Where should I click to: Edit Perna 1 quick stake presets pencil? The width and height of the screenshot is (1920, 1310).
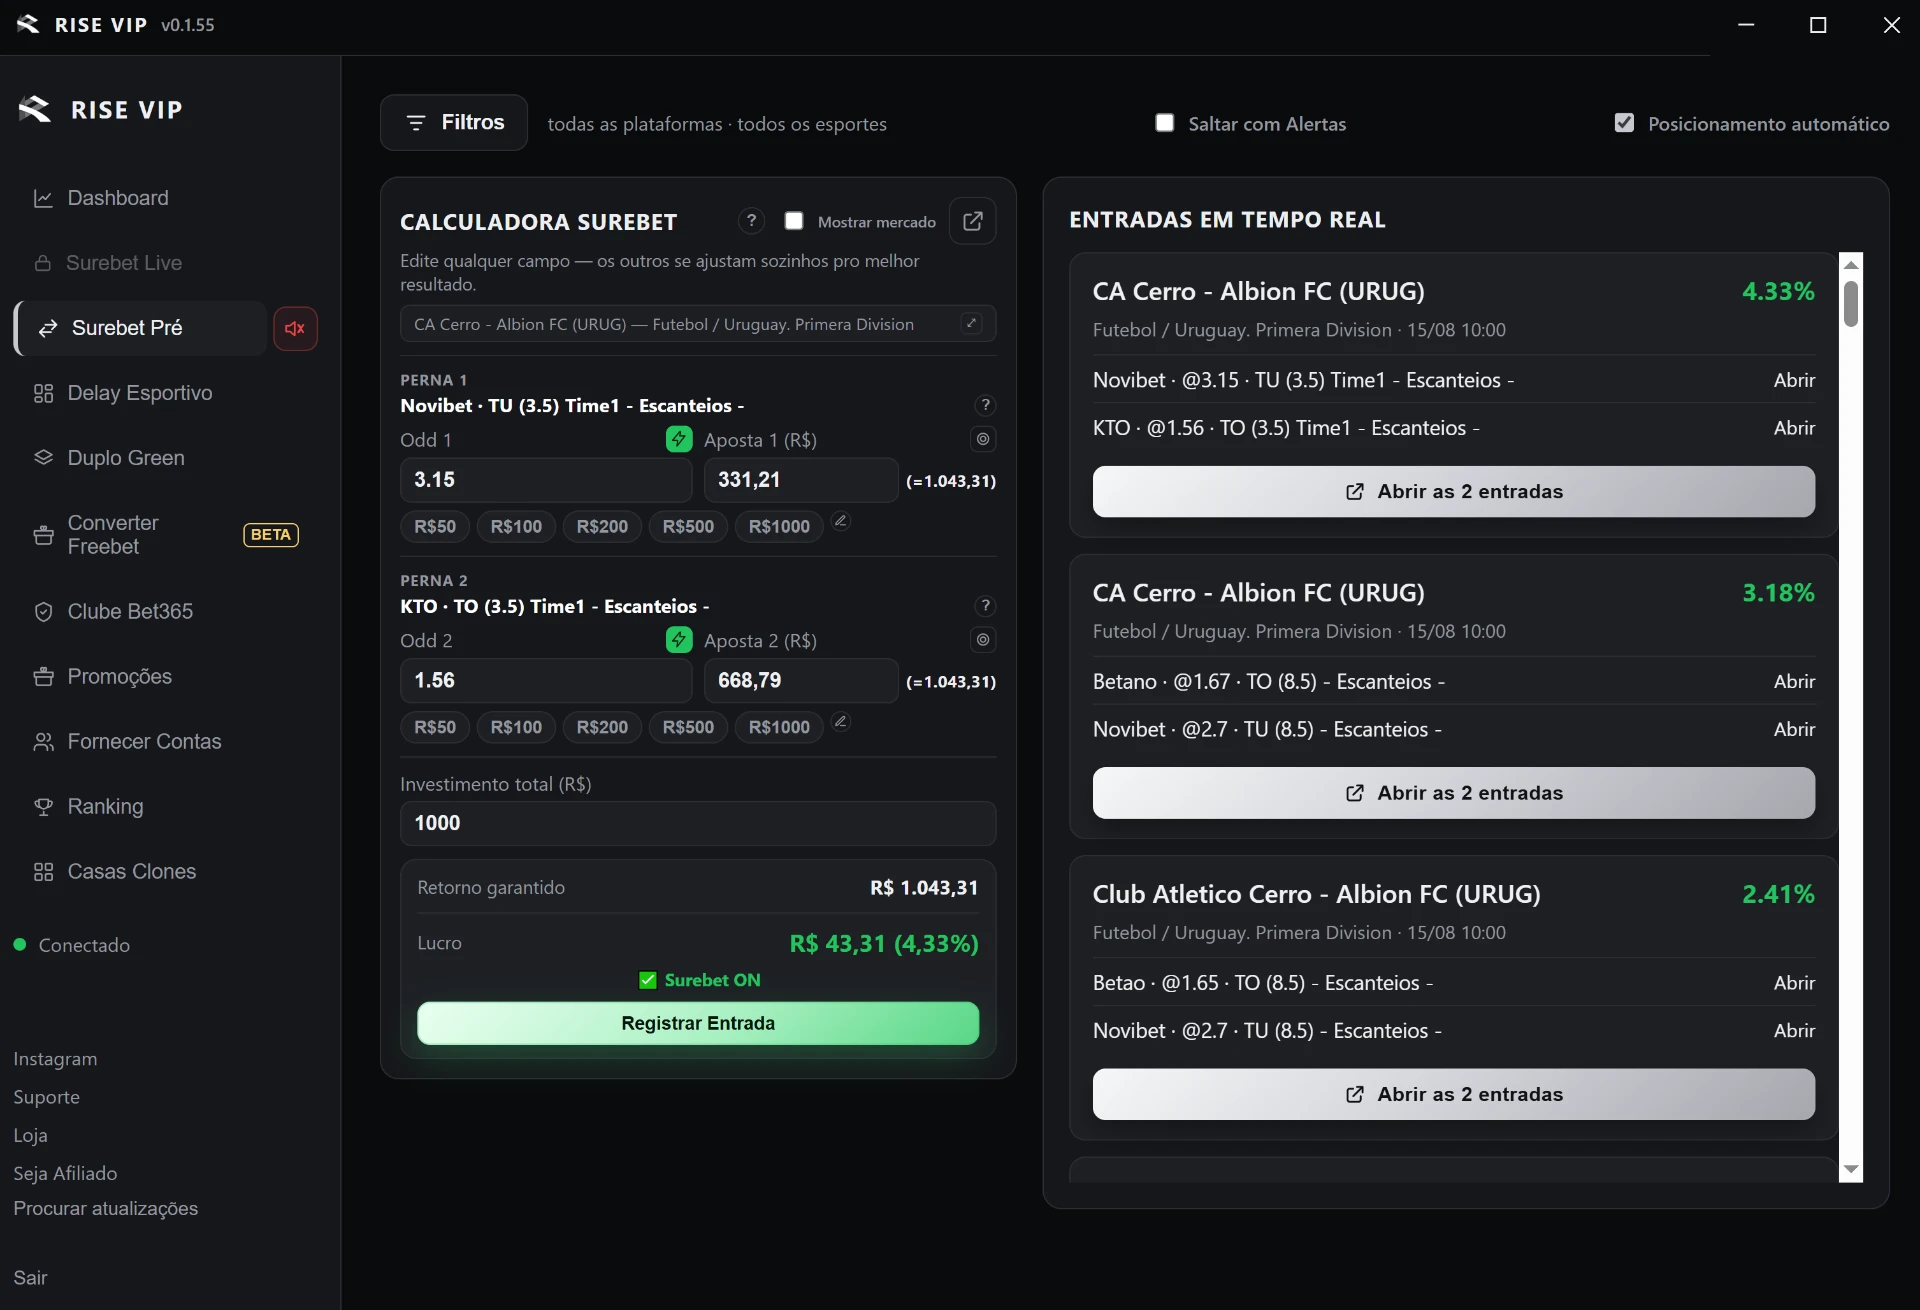[x=841, y=521]
